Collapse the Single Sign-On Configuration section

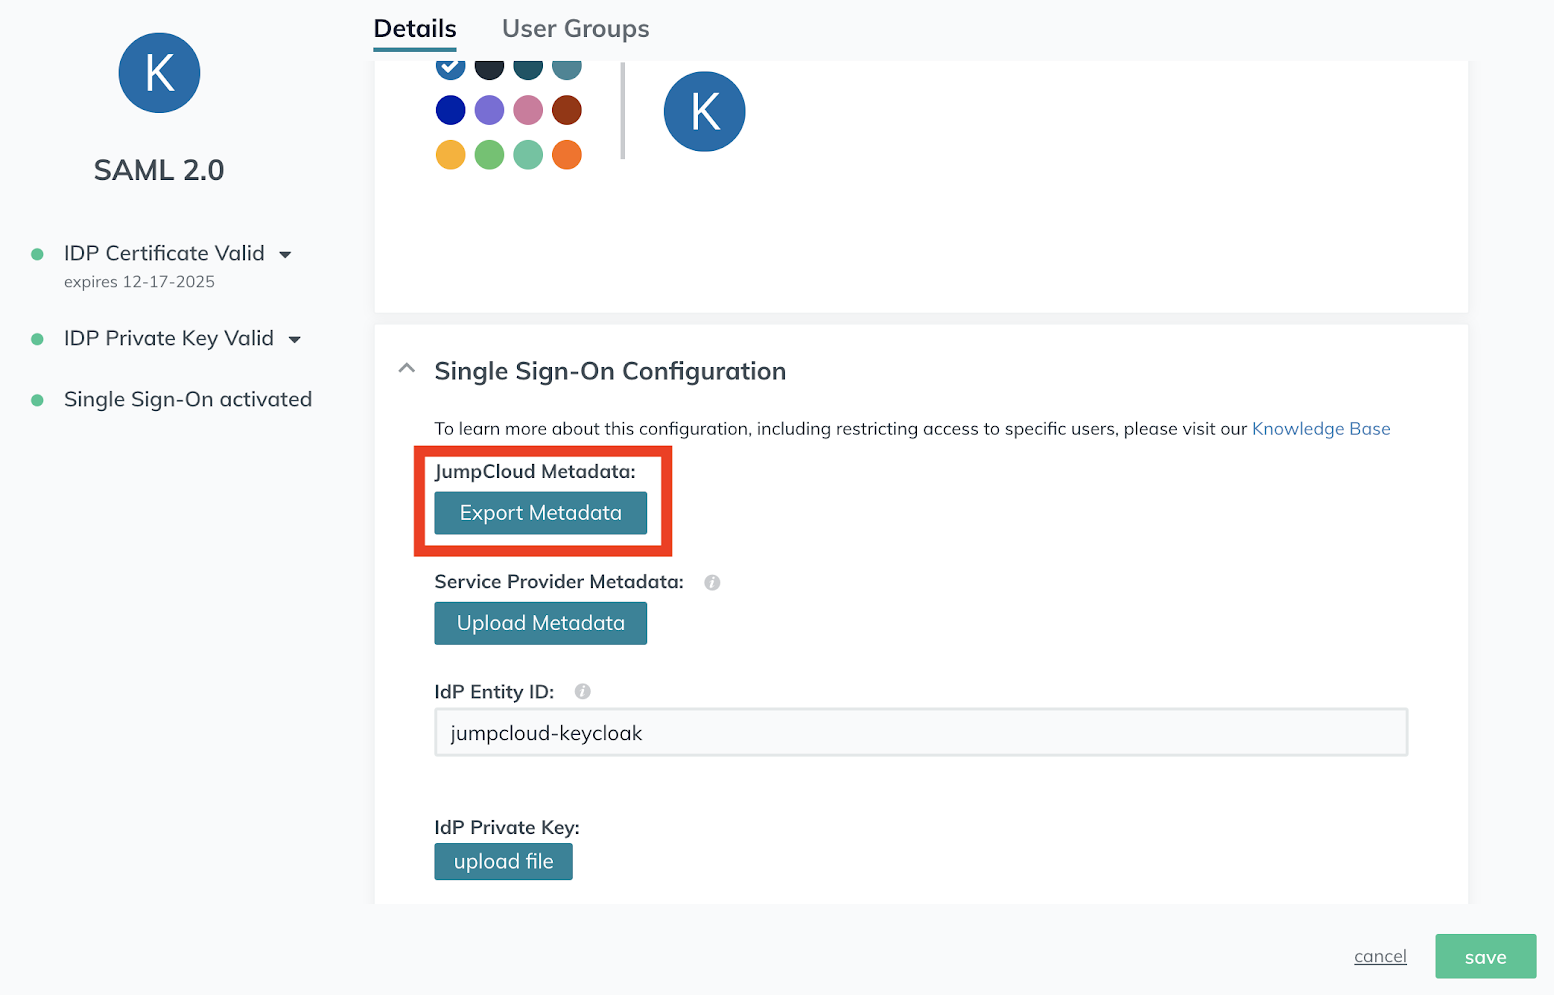407,368
